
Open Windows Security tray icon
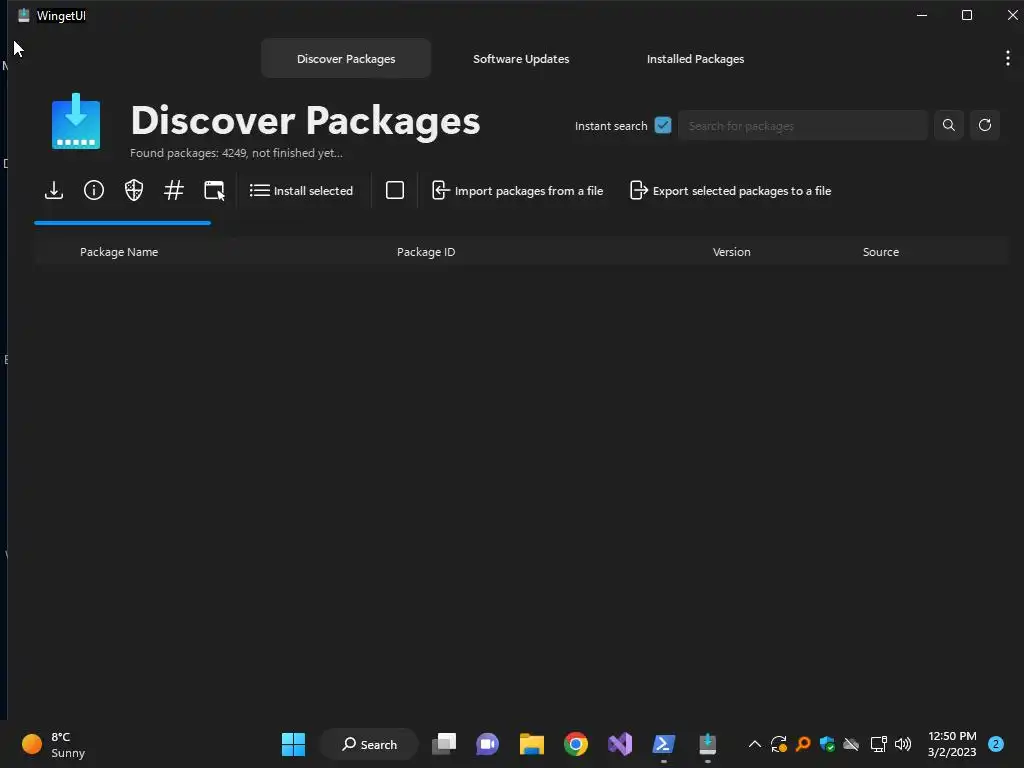(x=827, y=744)
